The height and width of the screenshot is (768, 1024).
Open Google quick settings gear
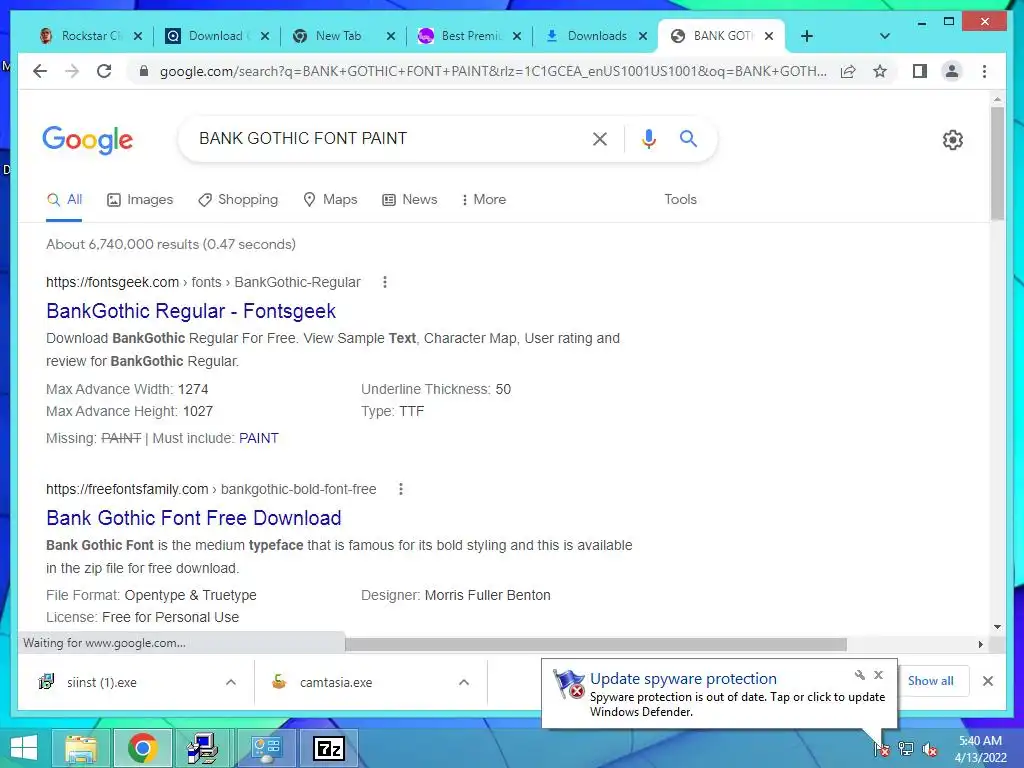point(952,140)
